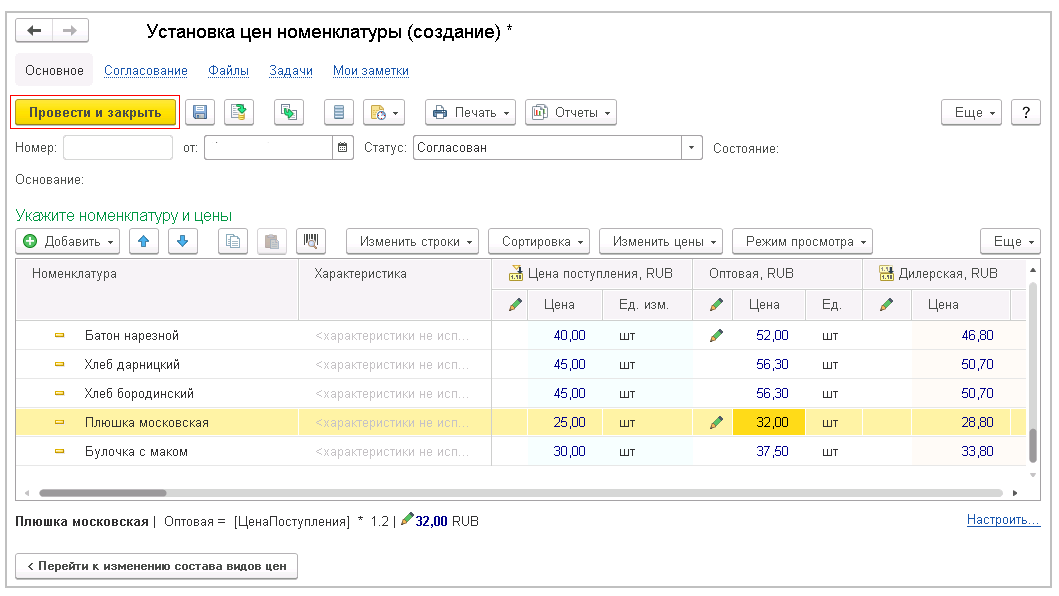This screenshot has width=1059, height=596.
Task: Click pencil column header under Оптовая
Action: point(717,305)
